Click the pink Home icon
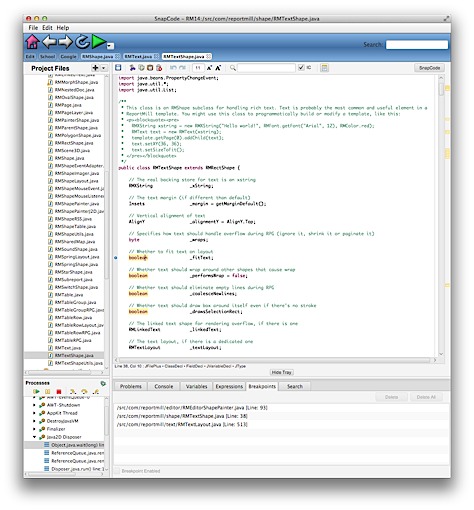 point(32,42)
